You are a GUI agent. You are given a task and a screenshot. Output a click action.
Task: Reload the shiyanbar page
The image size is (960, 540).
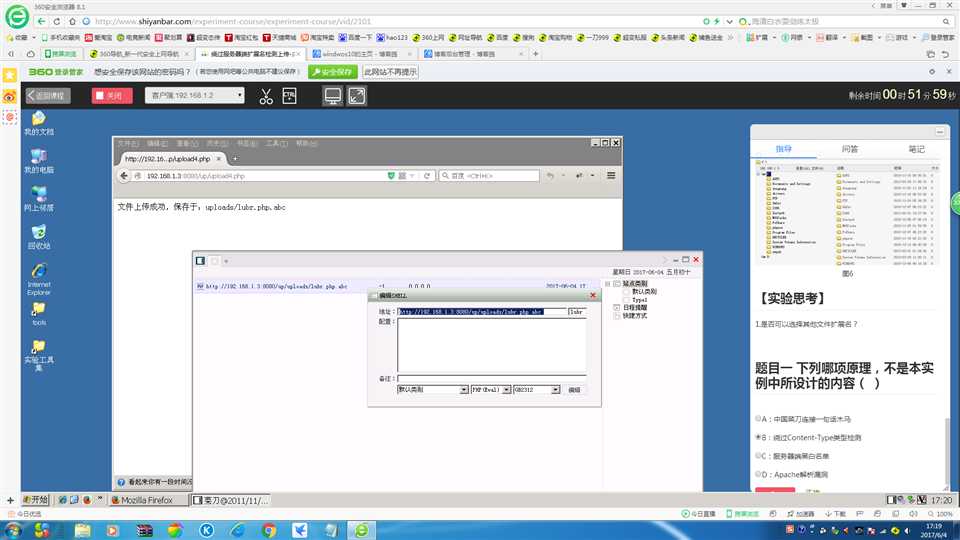[56, 21]
